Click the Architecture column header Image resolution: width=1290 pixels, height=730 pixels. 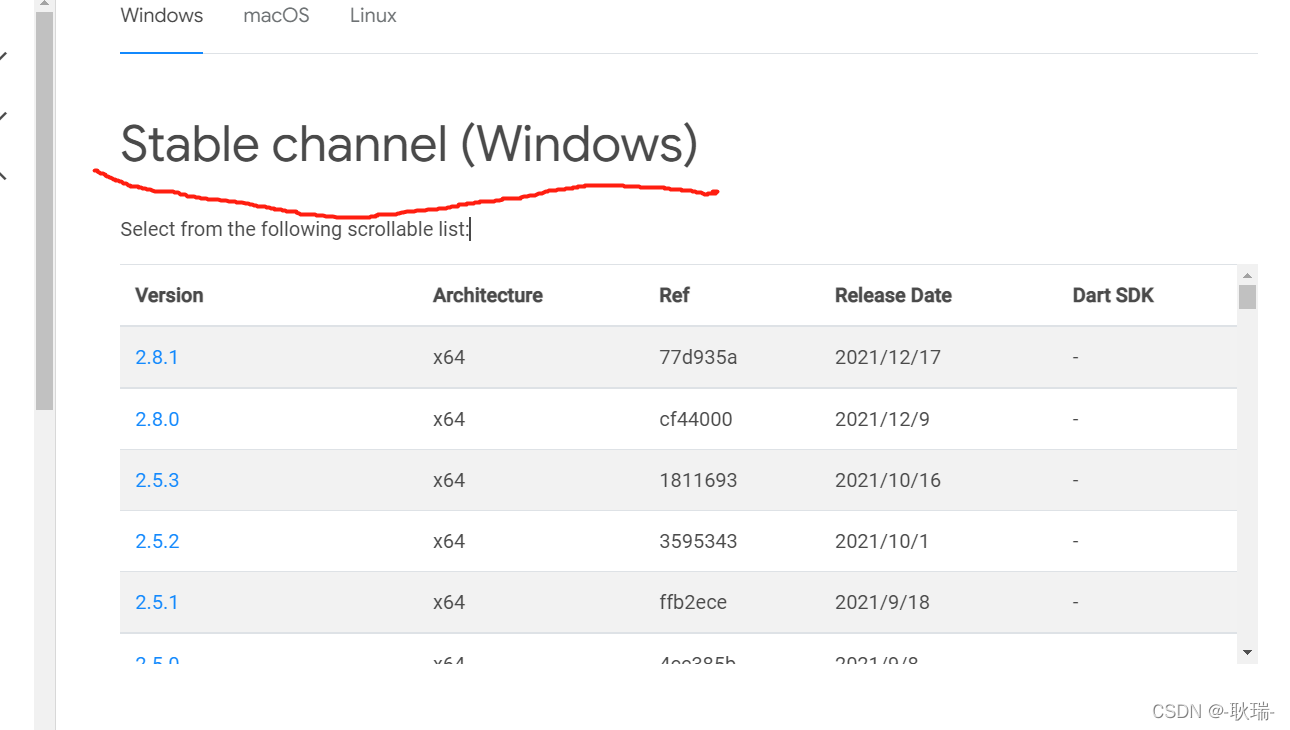tap(487, 295)
